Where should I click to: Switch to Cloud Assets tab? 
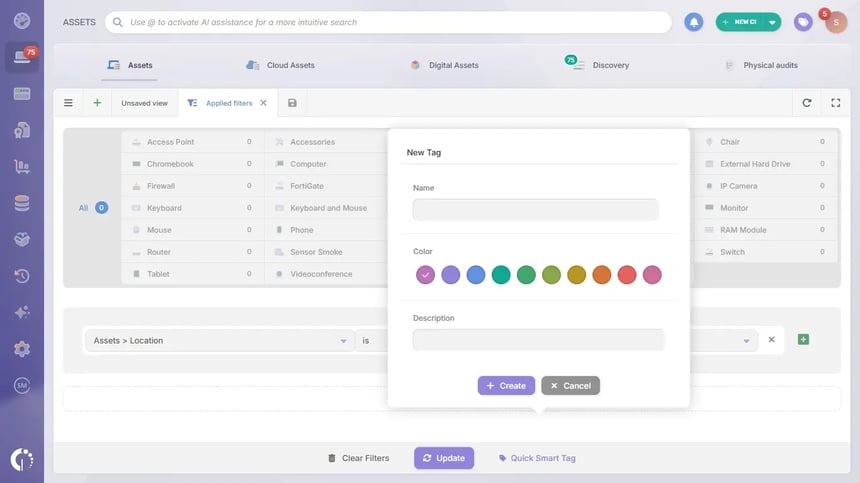(280, 65)
